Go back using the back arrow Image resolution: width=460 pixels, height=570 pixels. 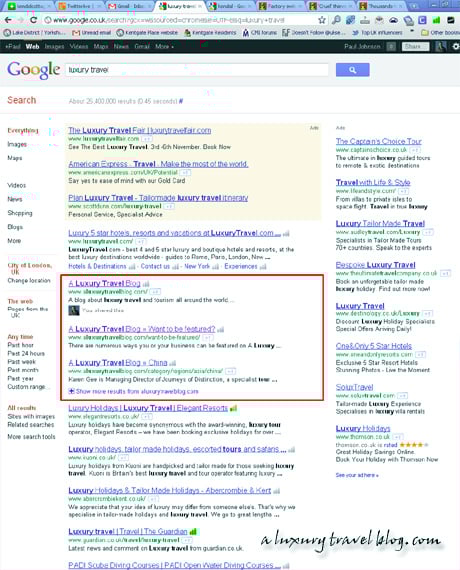[x=8, y=20]
